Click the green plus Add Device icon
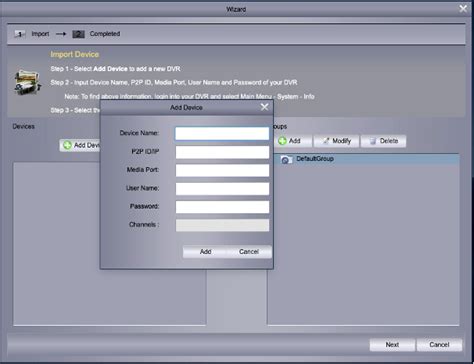474x364 pixels. [67, 145]
